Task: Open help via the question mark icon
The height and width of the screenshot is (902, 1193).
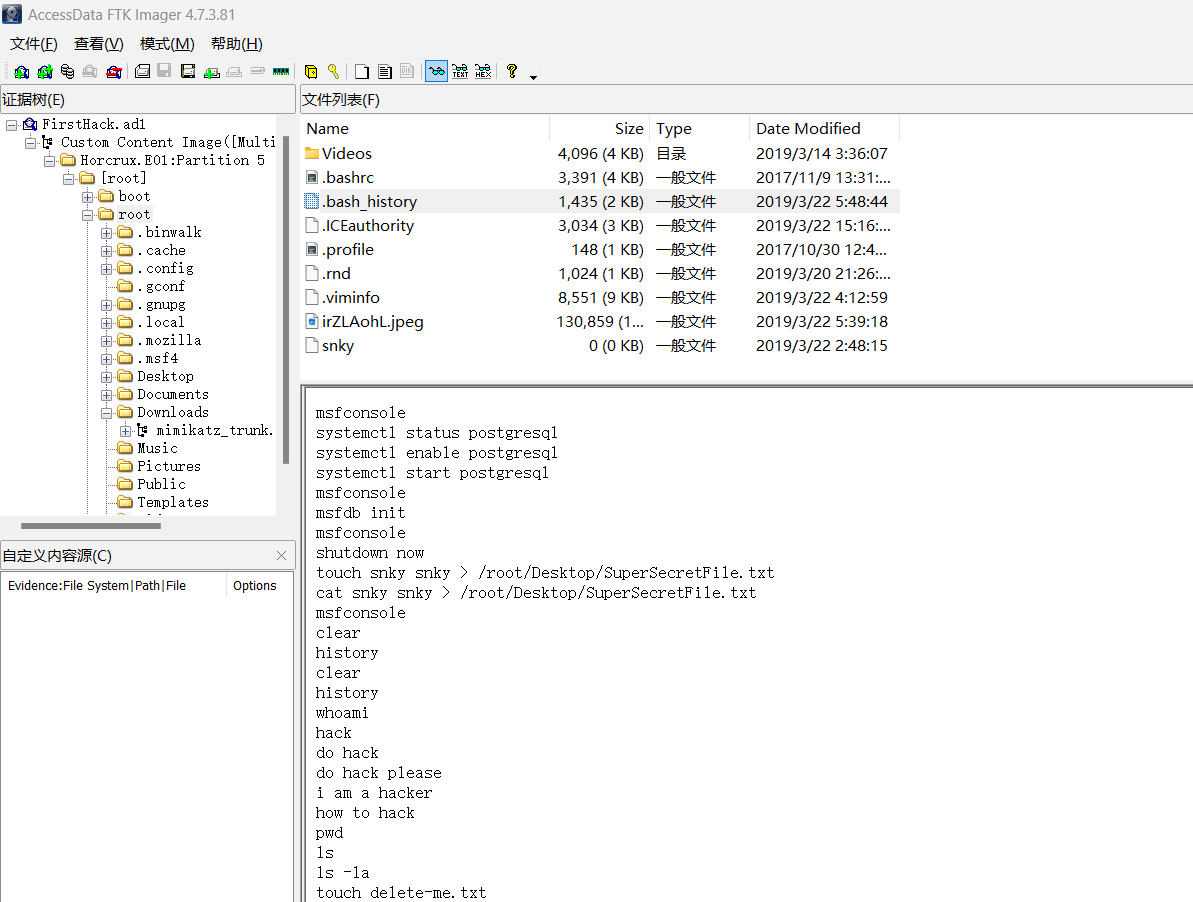Action: click(x=512, y=71)
